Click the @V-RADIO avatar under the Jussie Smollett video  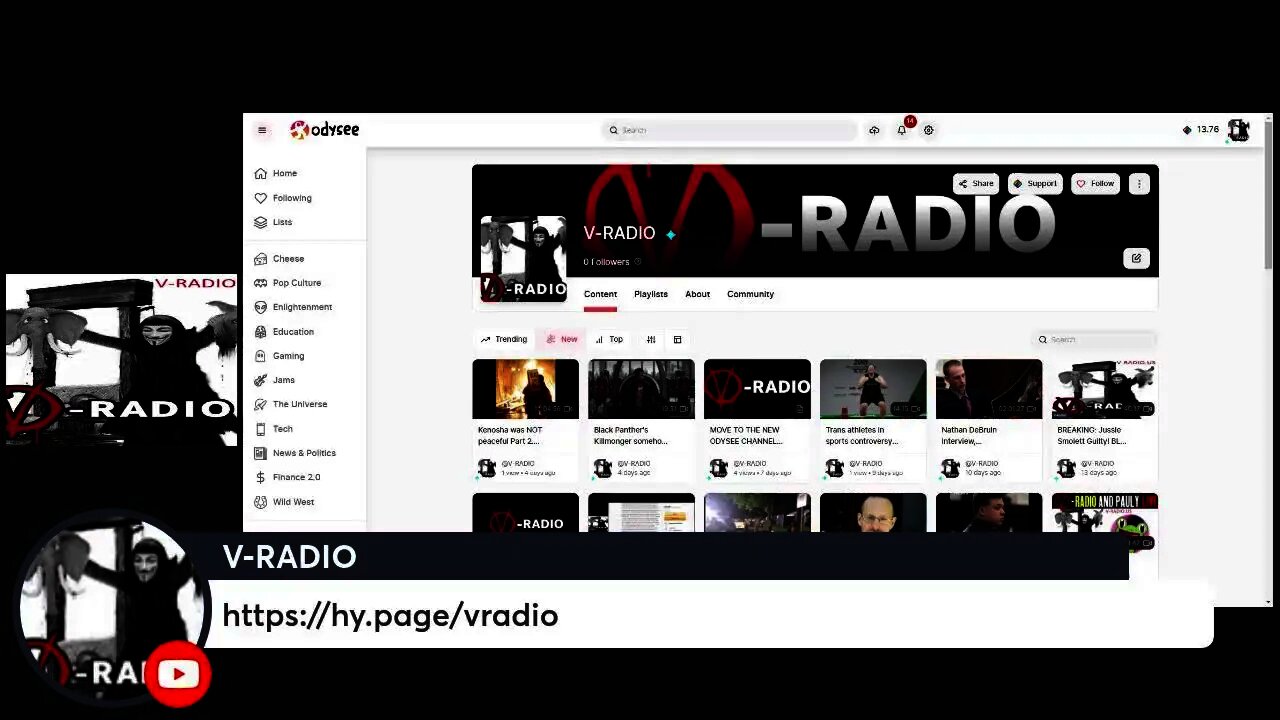[x=1067, y=468]
